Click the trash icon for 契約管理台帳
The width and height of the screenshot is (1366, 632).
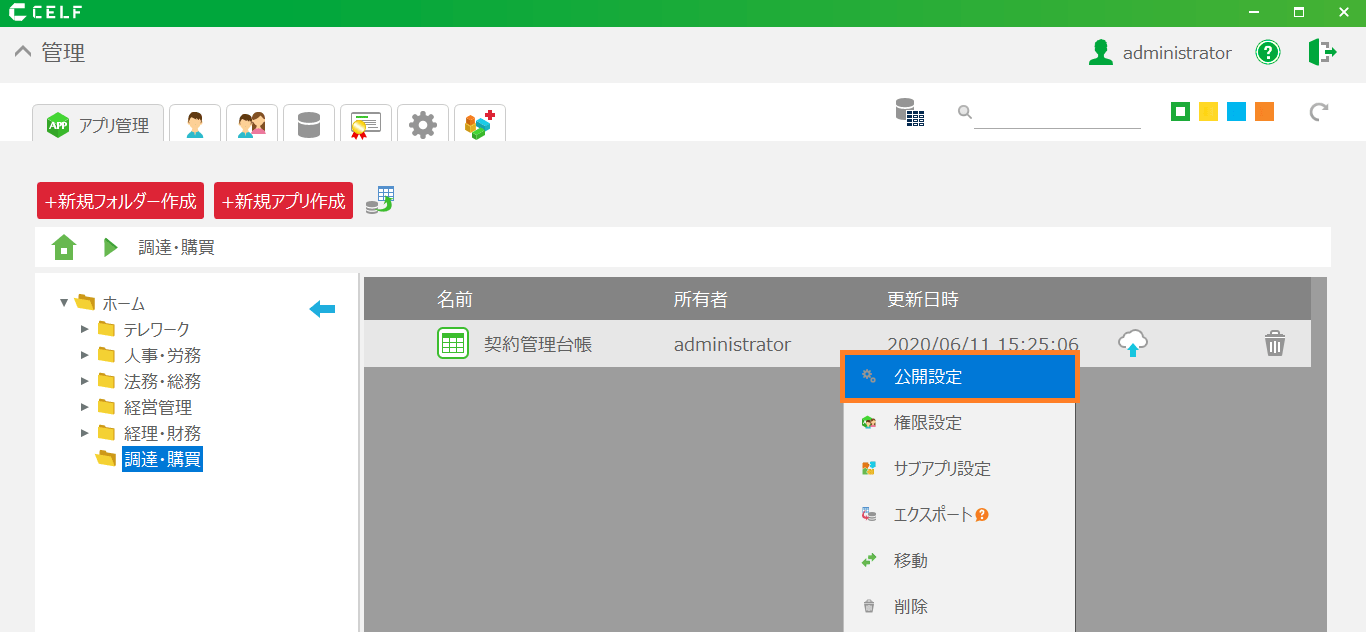(x=1274, y=344)
